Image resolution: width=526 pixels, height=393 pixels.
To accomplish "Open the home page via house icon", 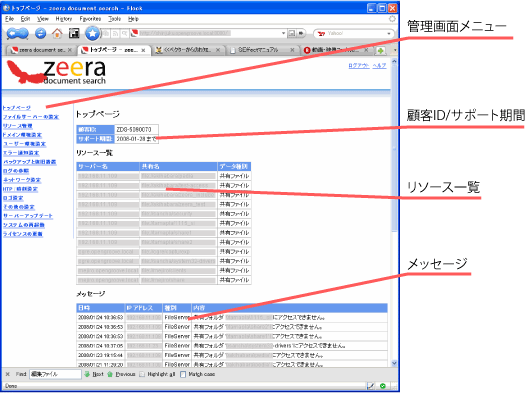I will (57, 33).
